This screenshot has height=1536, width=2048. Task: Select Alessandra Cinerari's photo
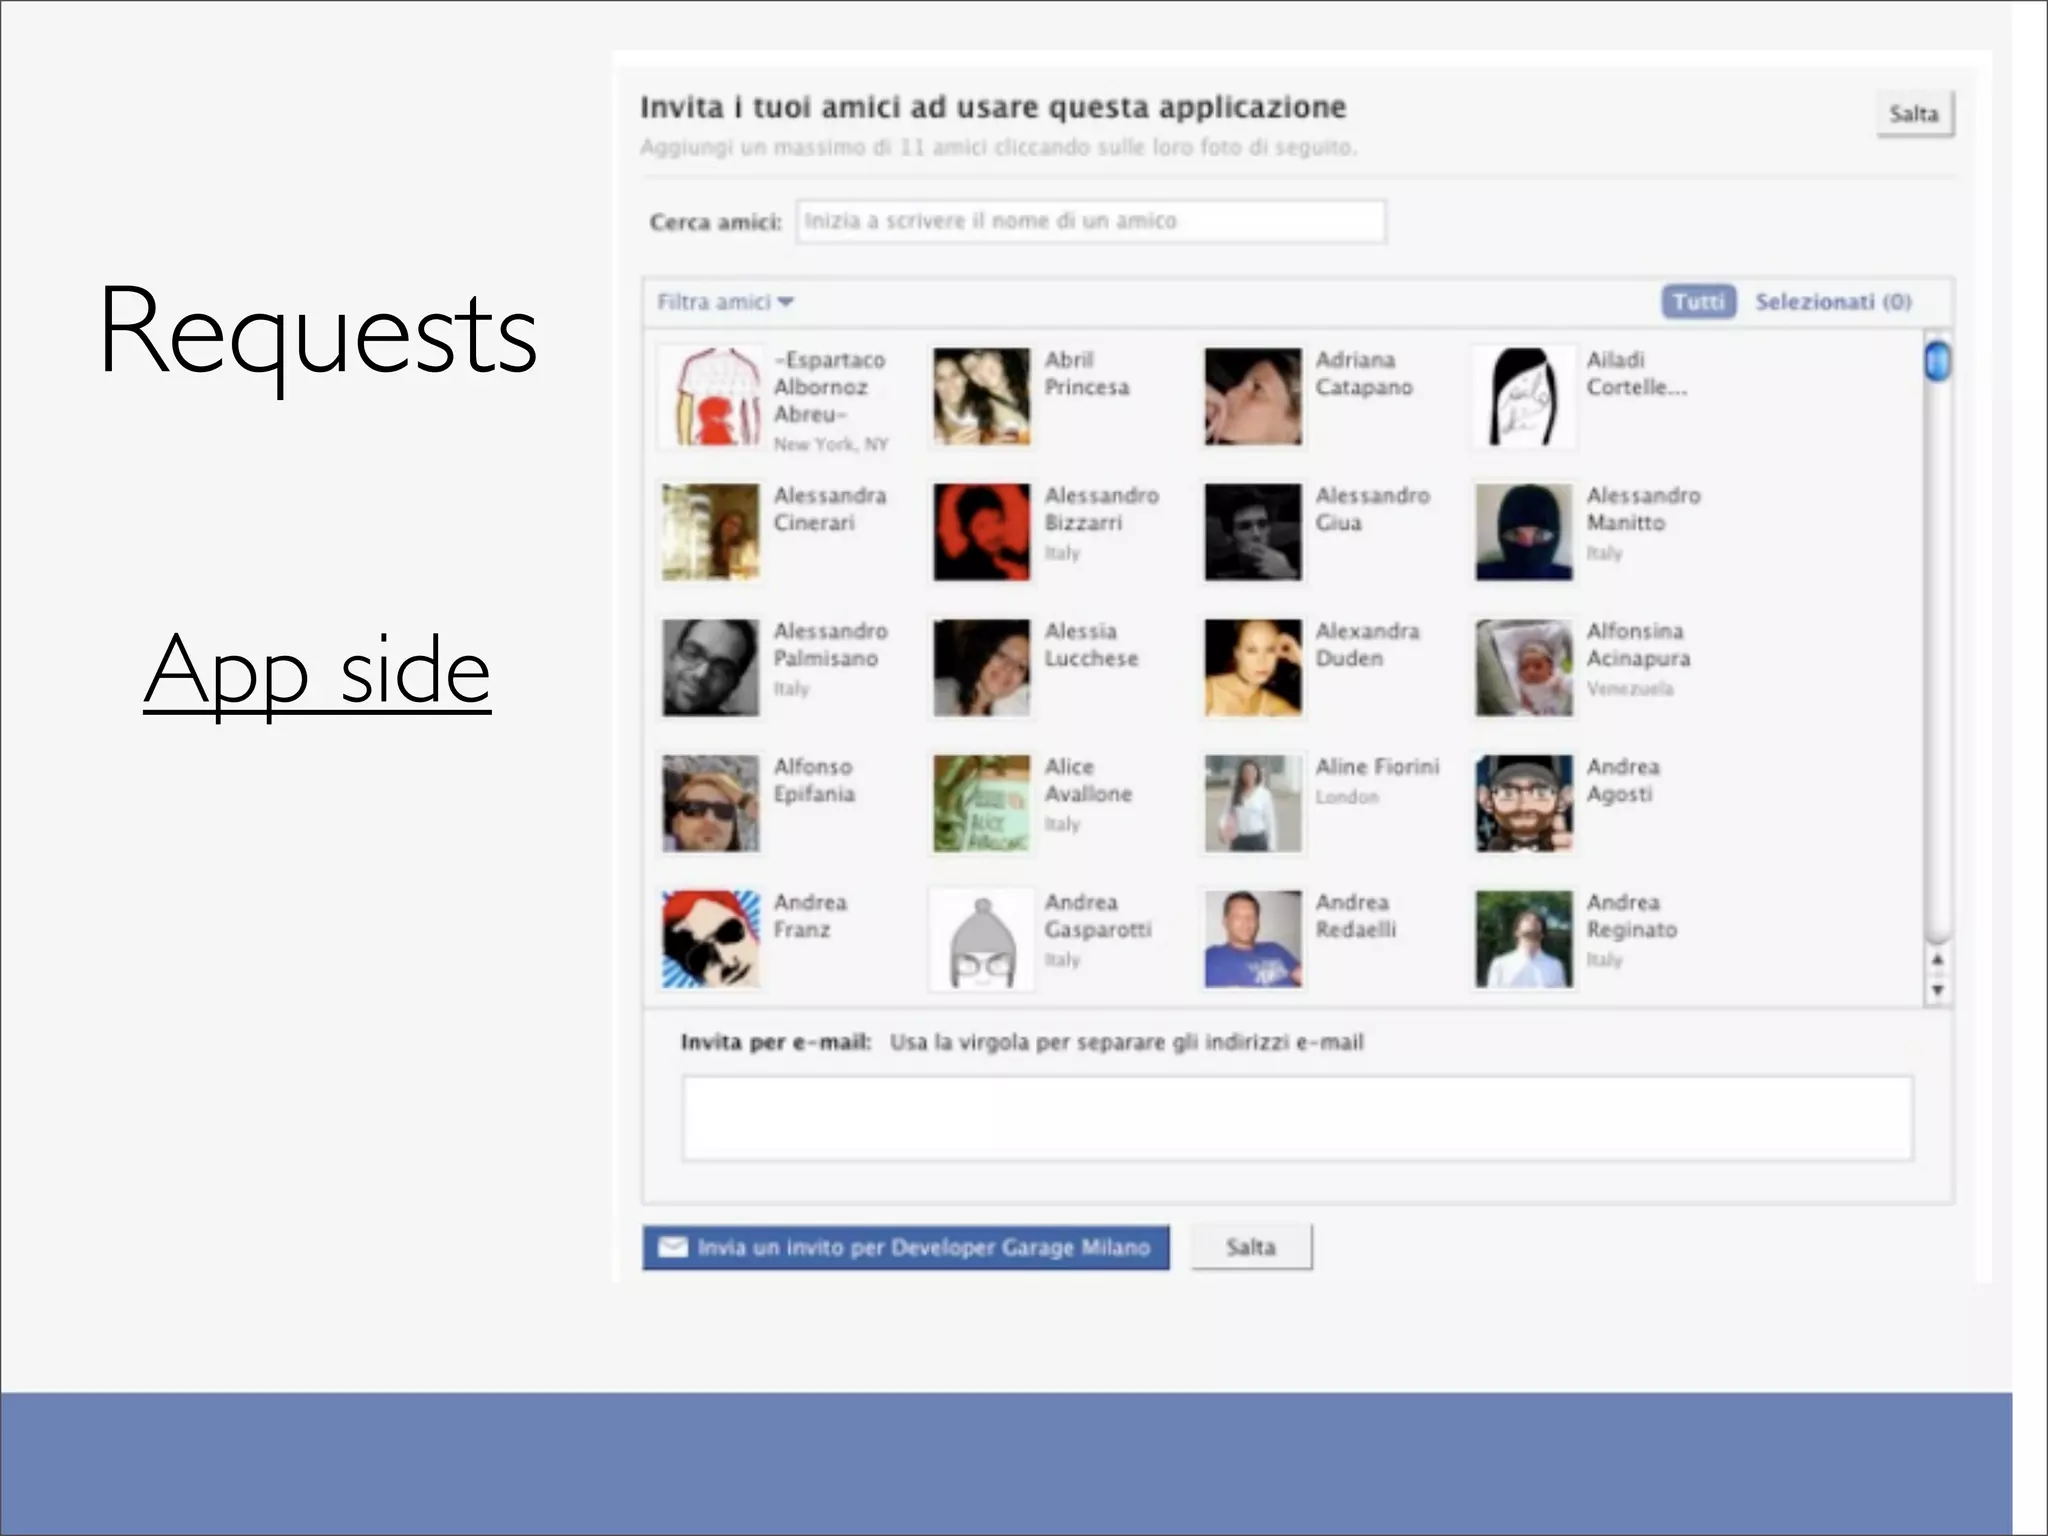[x=711, y=532]
